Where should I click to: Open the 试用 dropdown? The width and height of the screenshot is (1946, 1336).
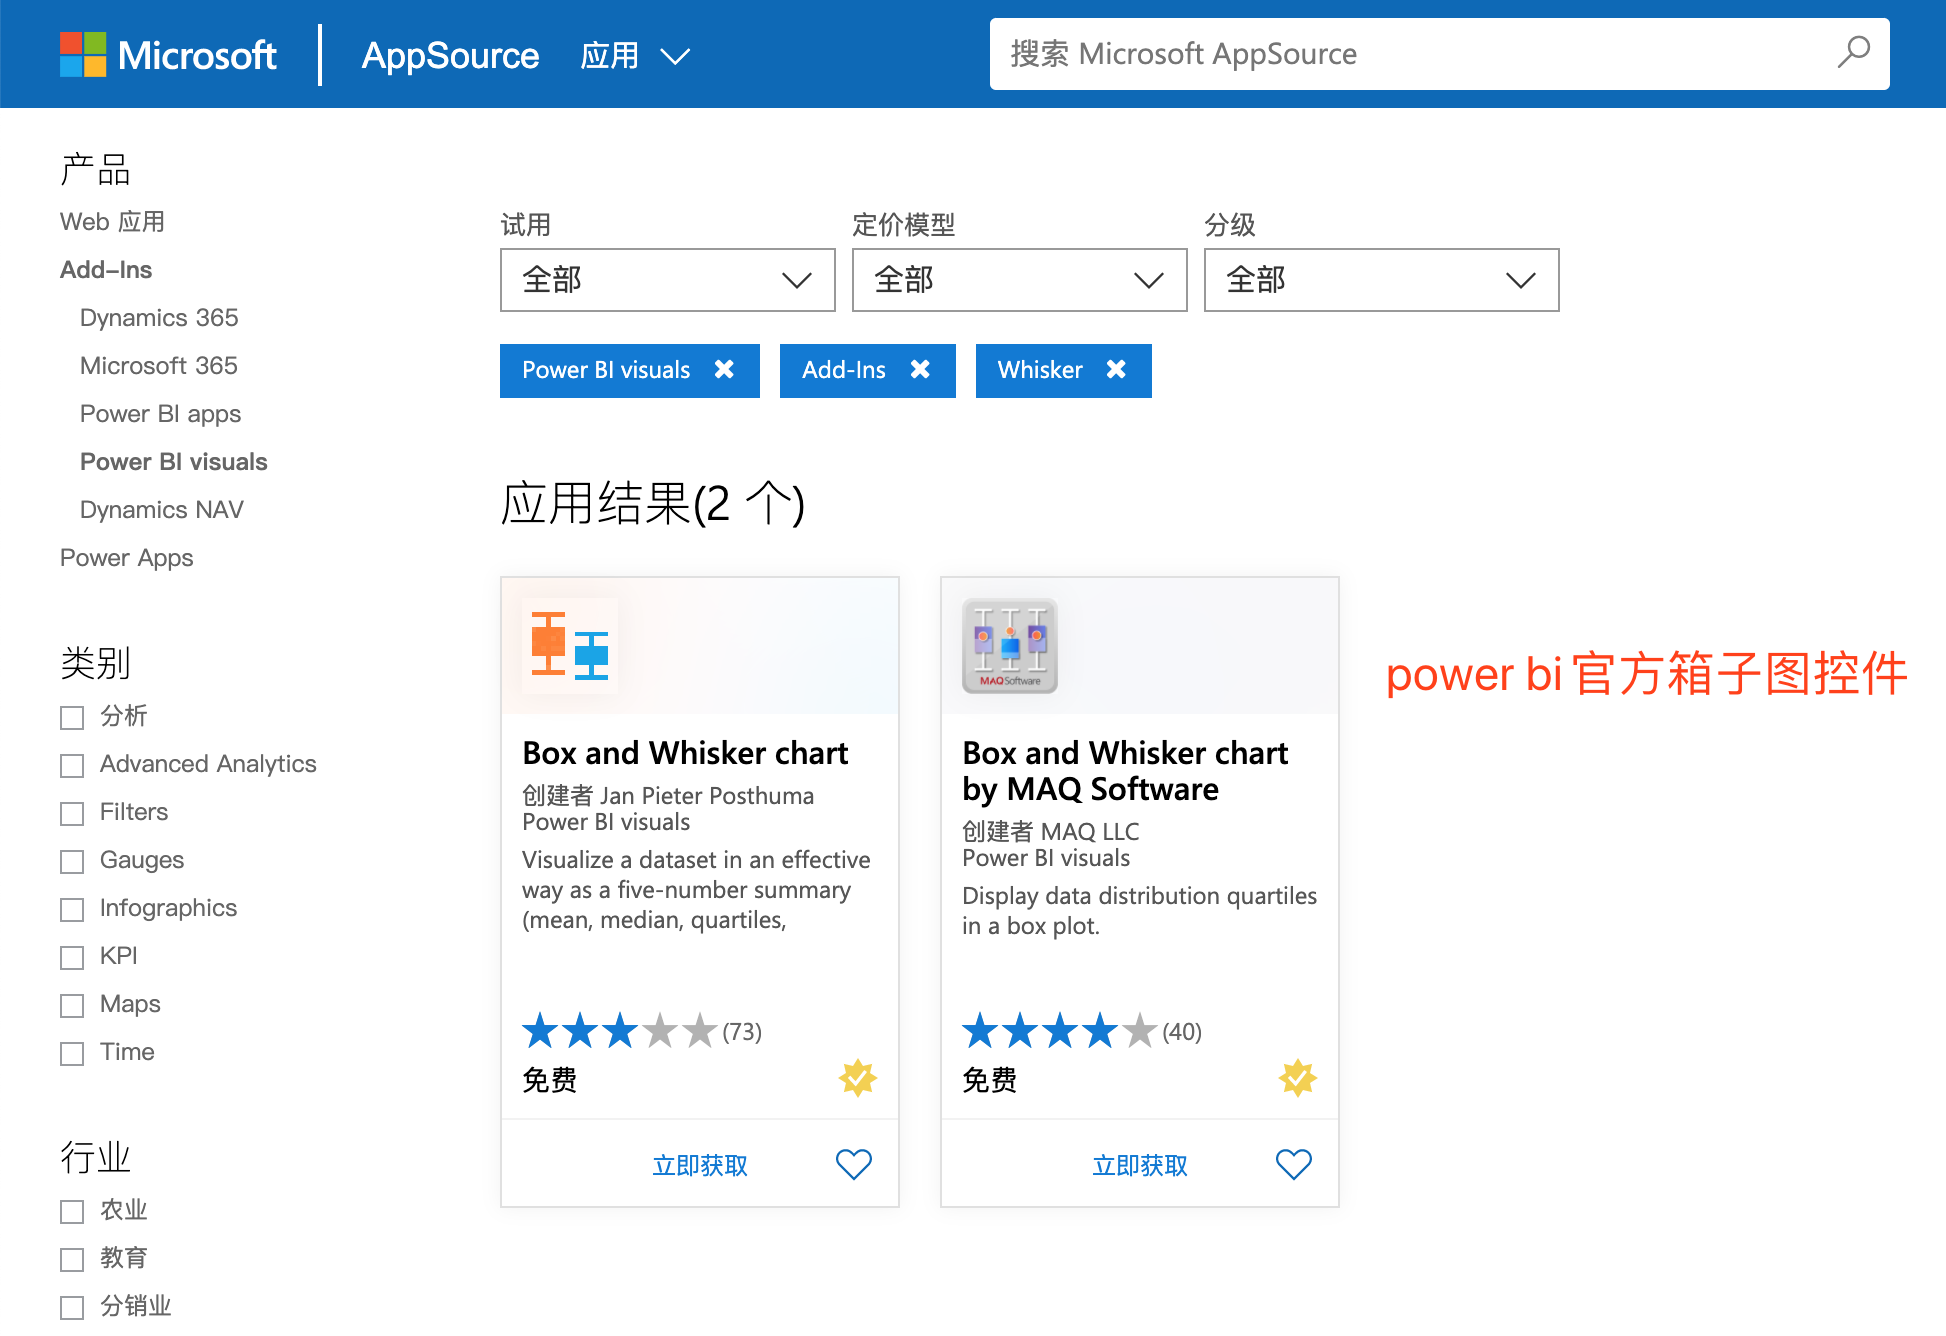pyautogui.click(x=667, y=280)
